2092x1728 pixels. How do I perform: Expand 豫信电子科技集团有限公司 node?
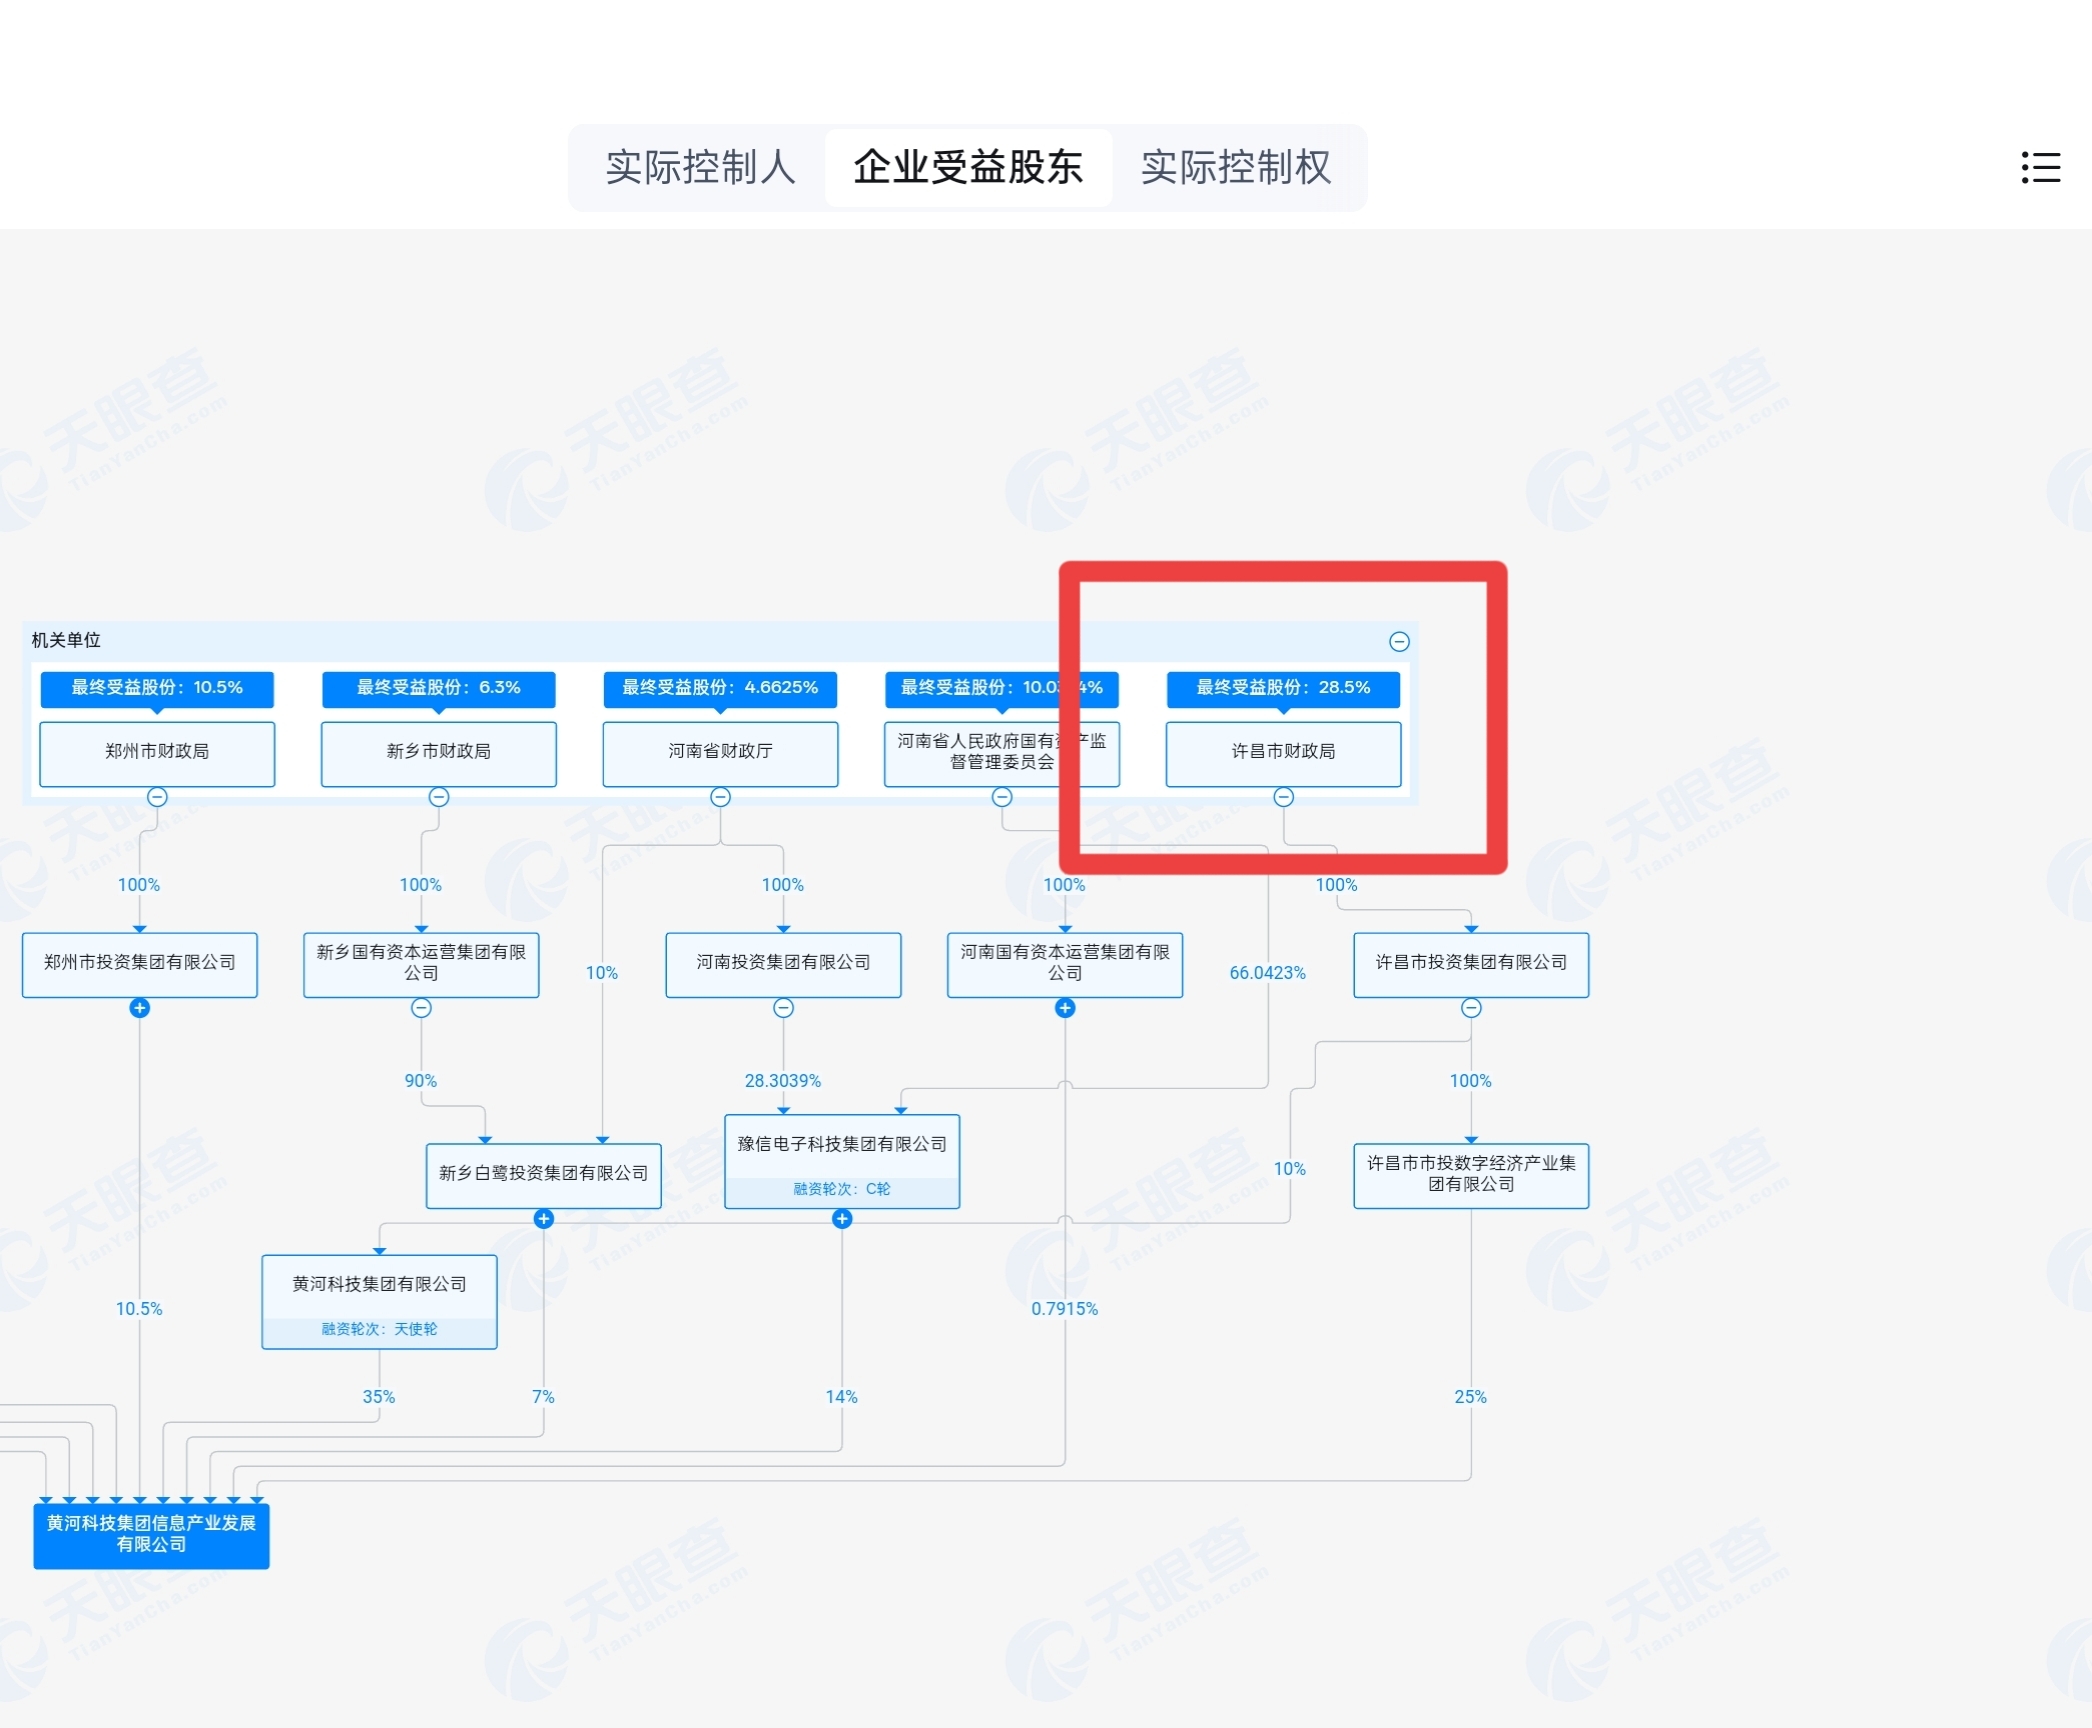tap(842, 1218)
